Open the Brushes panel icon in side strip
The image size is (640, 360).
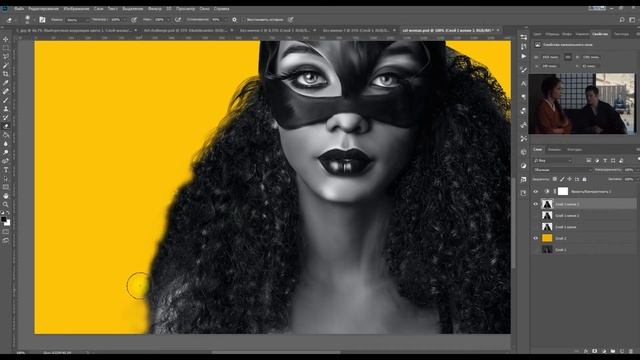coord(524,70)
